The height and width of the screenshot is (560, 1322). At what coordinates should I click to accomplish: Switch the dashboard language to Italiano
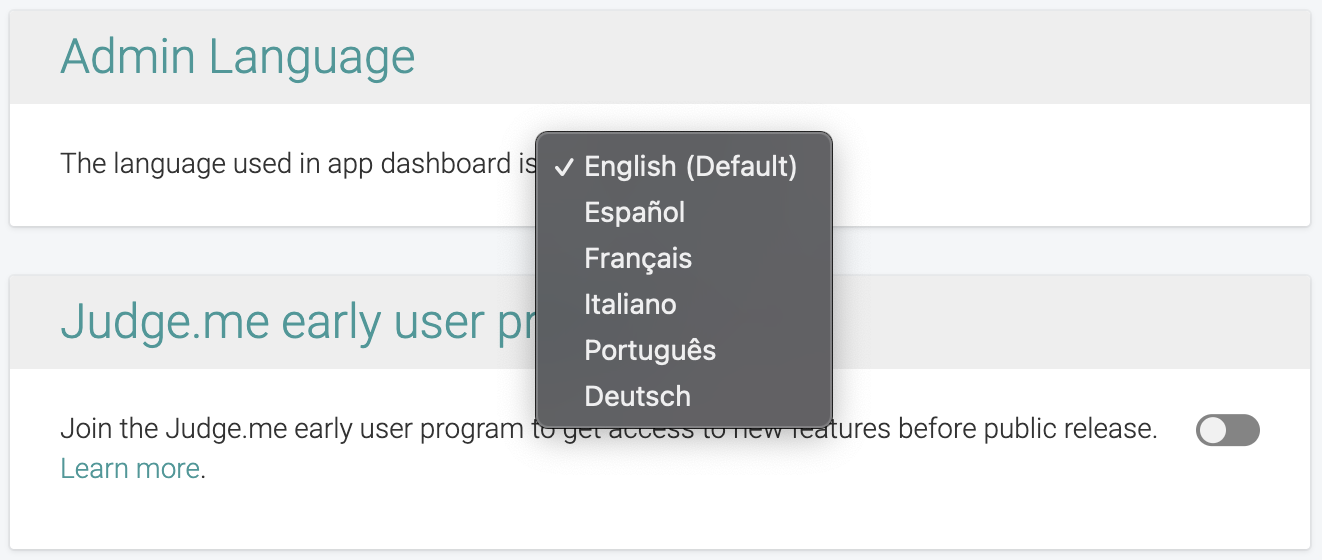(x=630, y=304)
